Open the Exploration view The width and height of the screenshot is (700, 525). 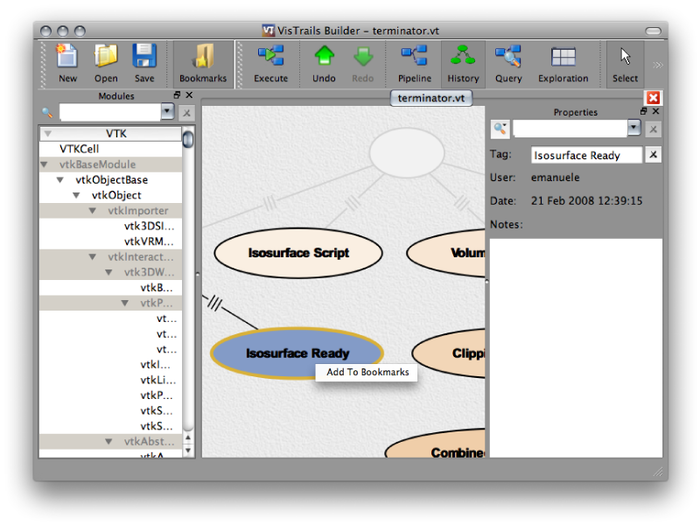(563, 62)
